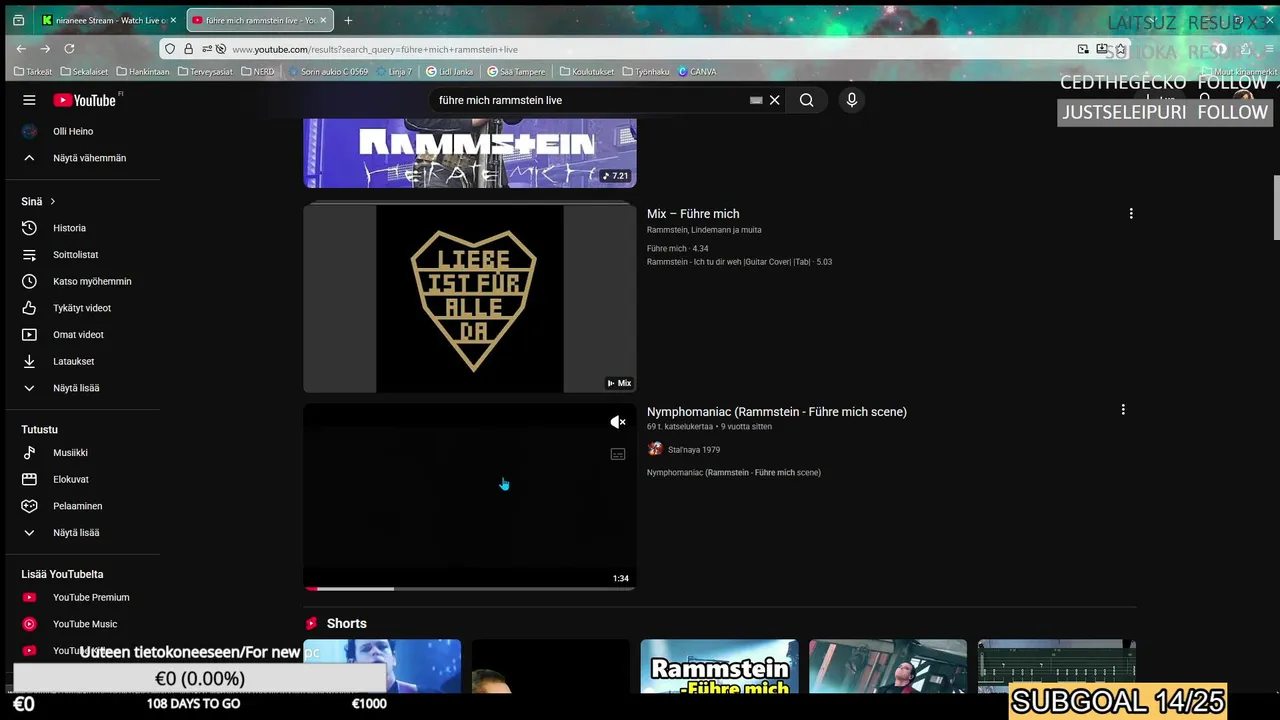Close the führe mich rammstein live tab
Image resolution: width=1280 pixels, height=720 pixels.
323,20
